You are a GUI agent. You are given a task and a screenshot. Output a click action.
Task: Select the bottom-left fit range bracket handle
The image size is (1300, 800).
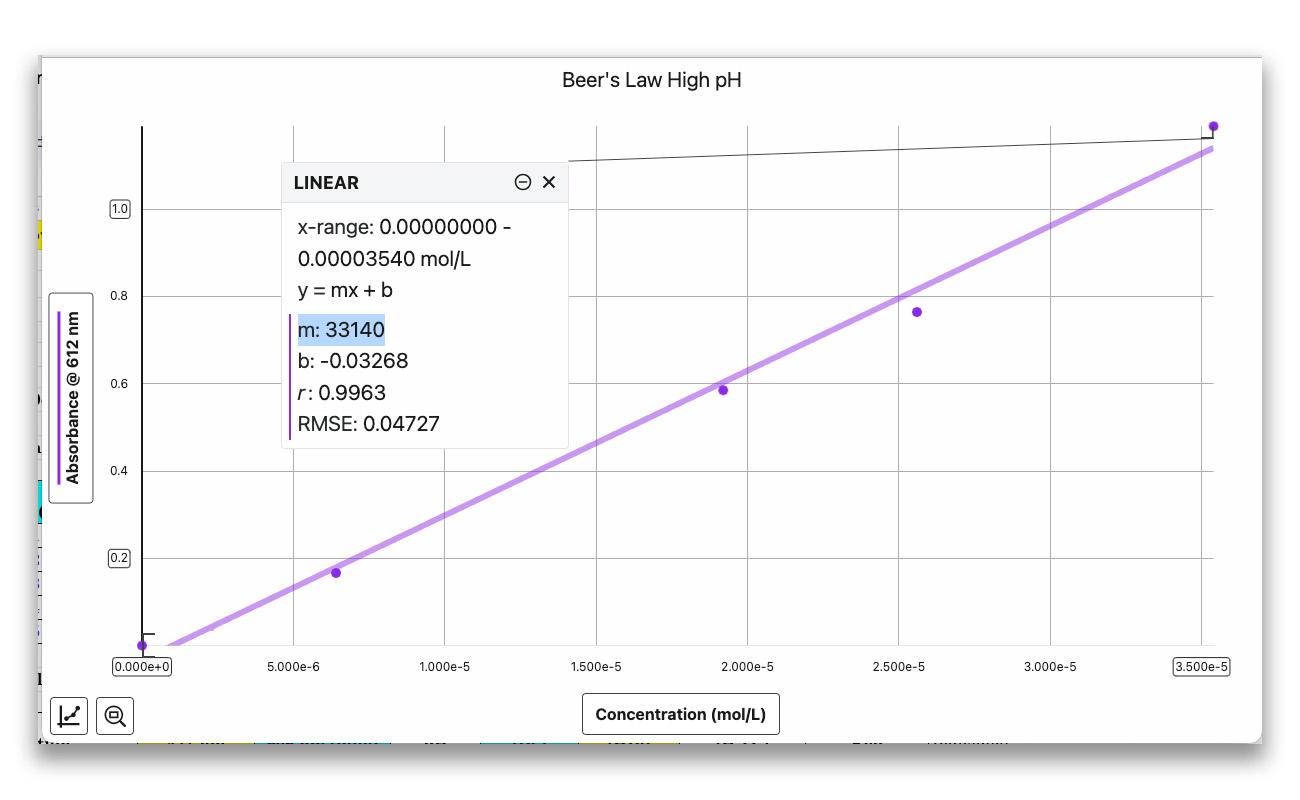click(147, 637)
